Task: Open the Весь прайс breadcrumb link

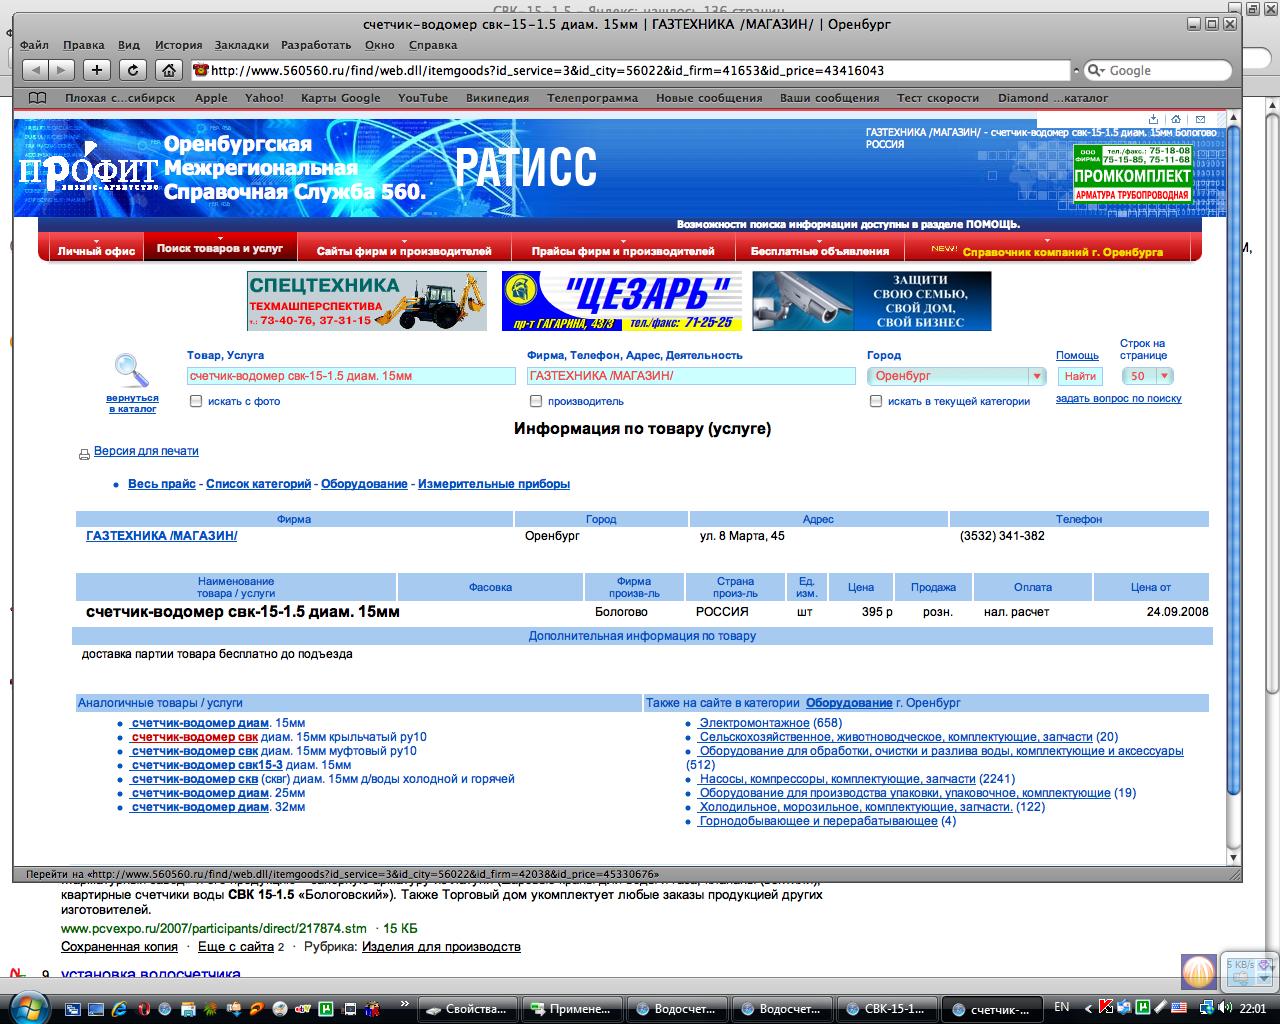Action: [x=162, y=484]
